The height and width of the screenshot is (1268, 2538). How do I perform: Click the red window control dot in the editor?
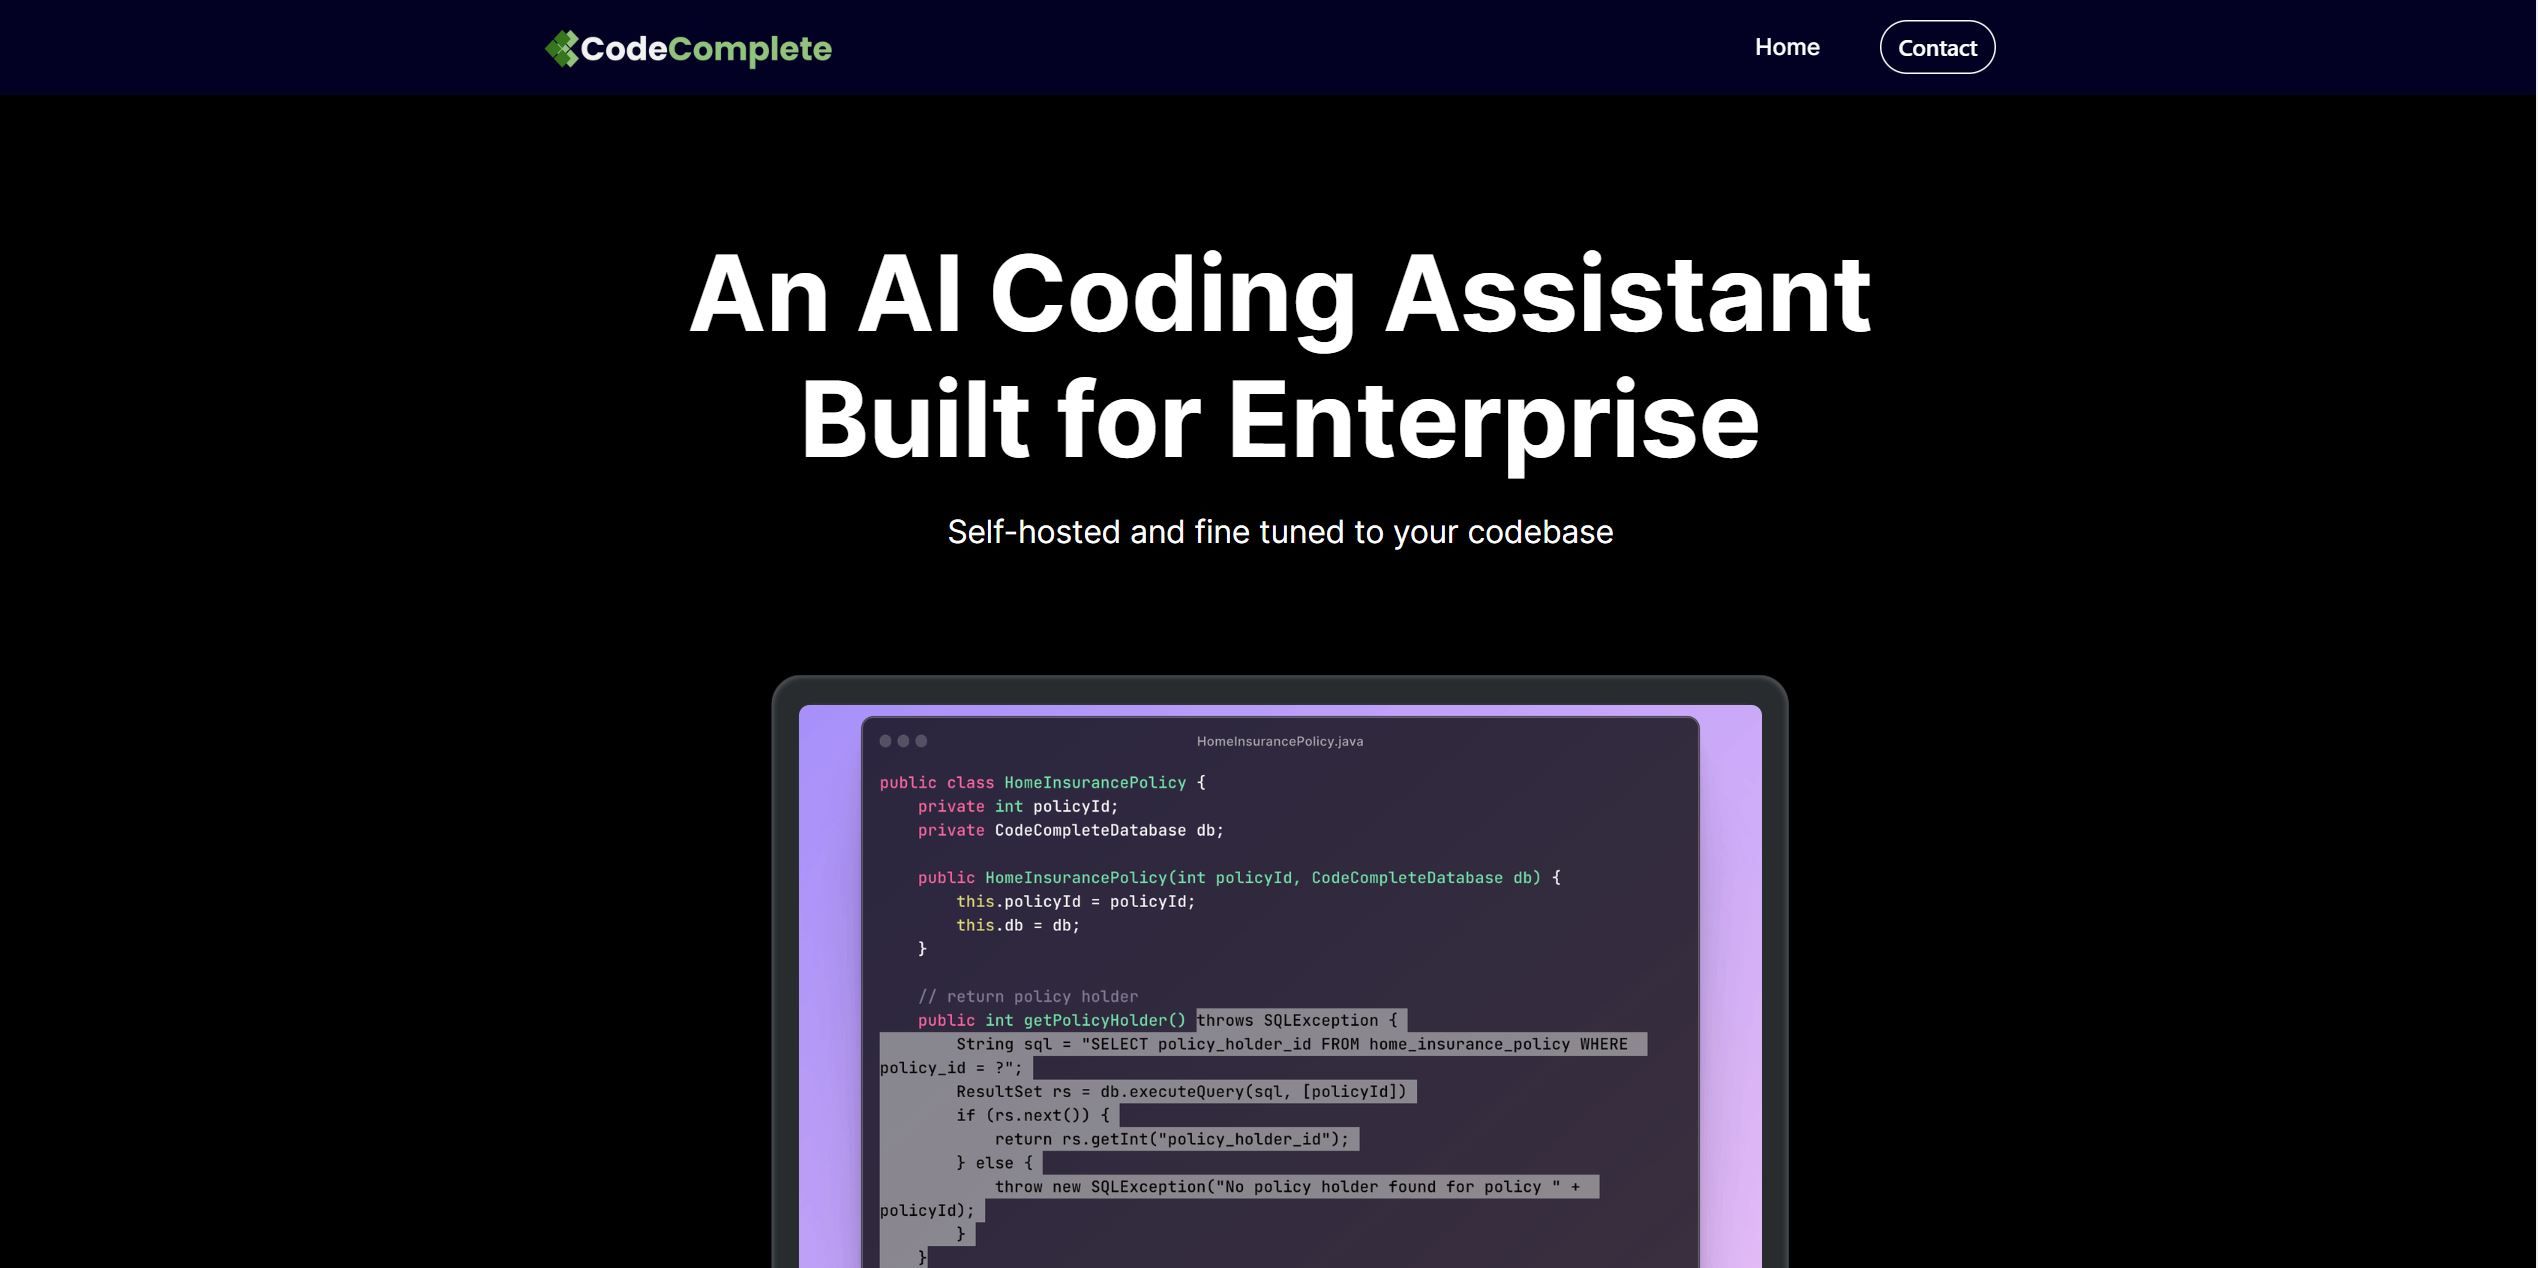pos(884,741)
